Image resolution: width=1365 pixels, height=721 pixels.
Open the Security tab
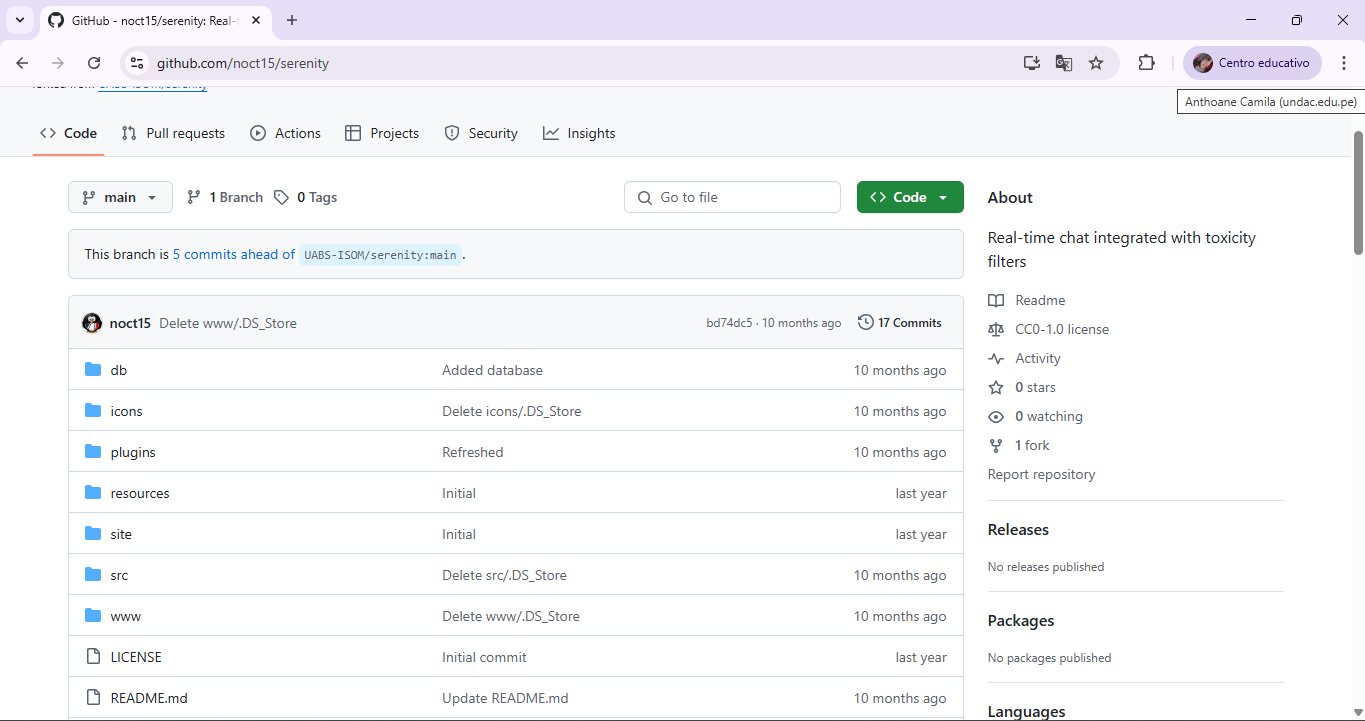481,133
